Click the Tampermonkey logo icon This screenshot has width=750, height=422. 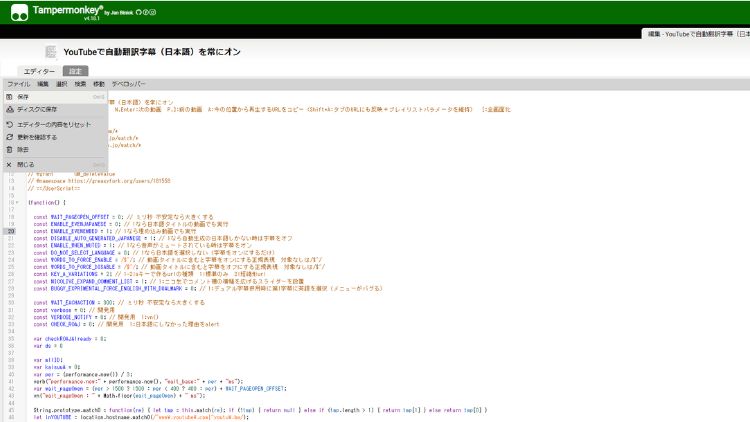click(20, 12)
